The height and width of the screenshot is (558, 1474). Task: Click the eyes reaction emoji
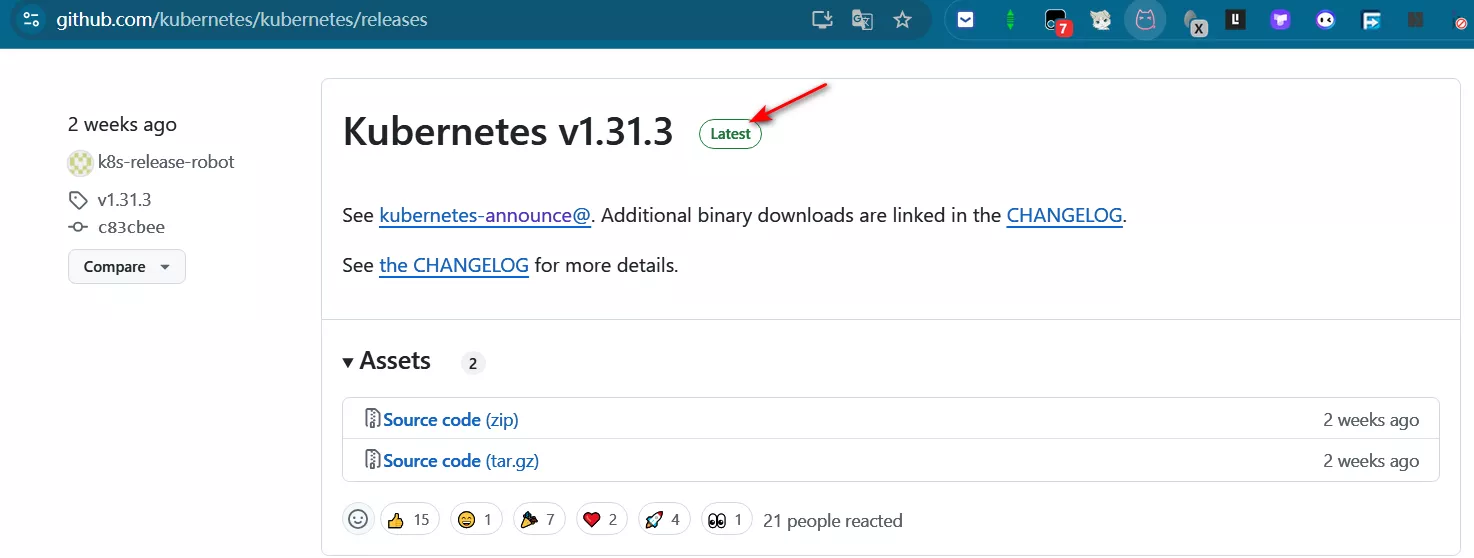click(727, 519)
